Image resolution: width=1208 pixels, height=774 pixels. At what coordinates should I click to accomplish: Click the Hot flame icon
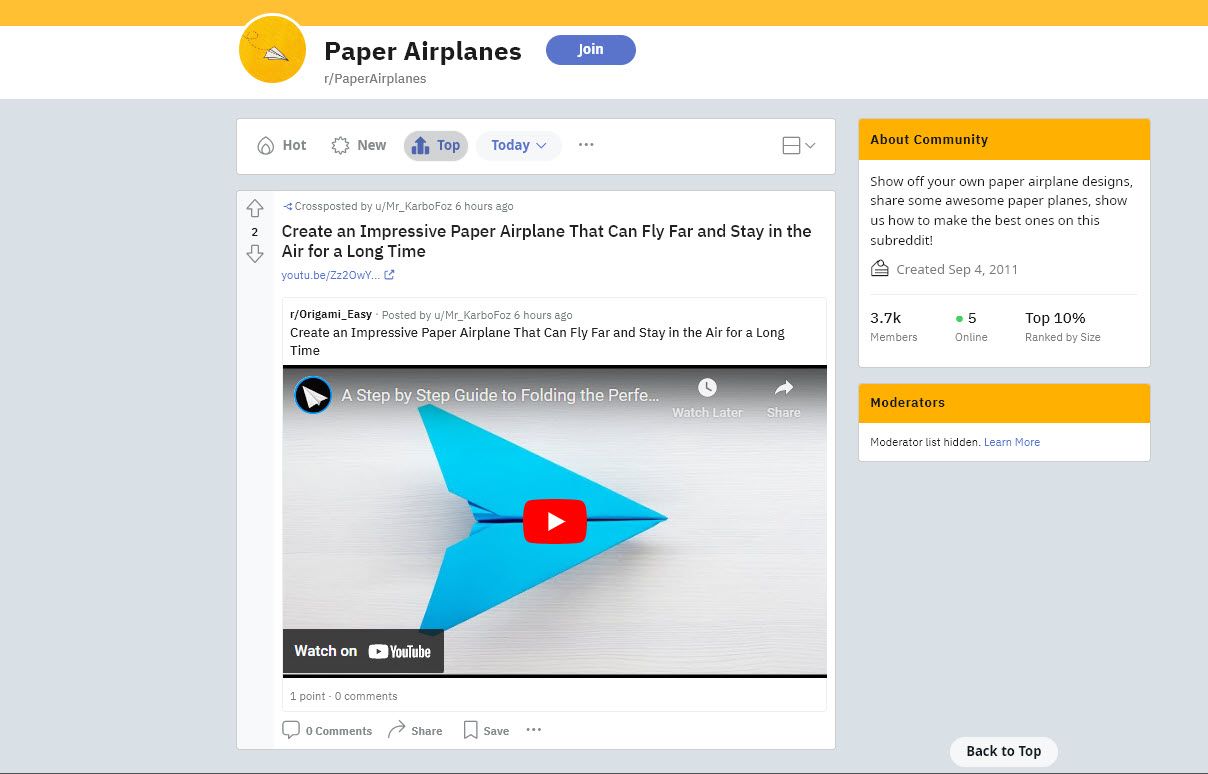tap(265, 145)
